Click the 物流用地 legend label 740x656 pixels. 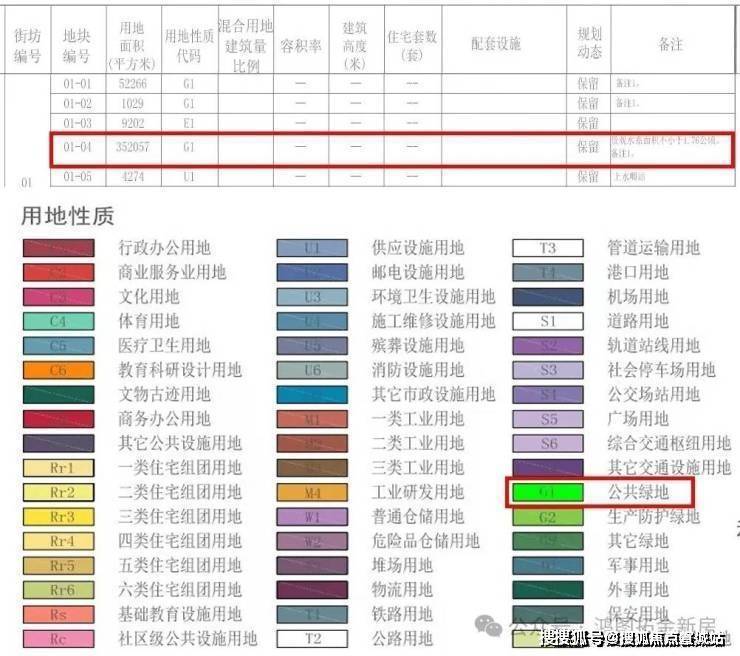pos(403,590)
